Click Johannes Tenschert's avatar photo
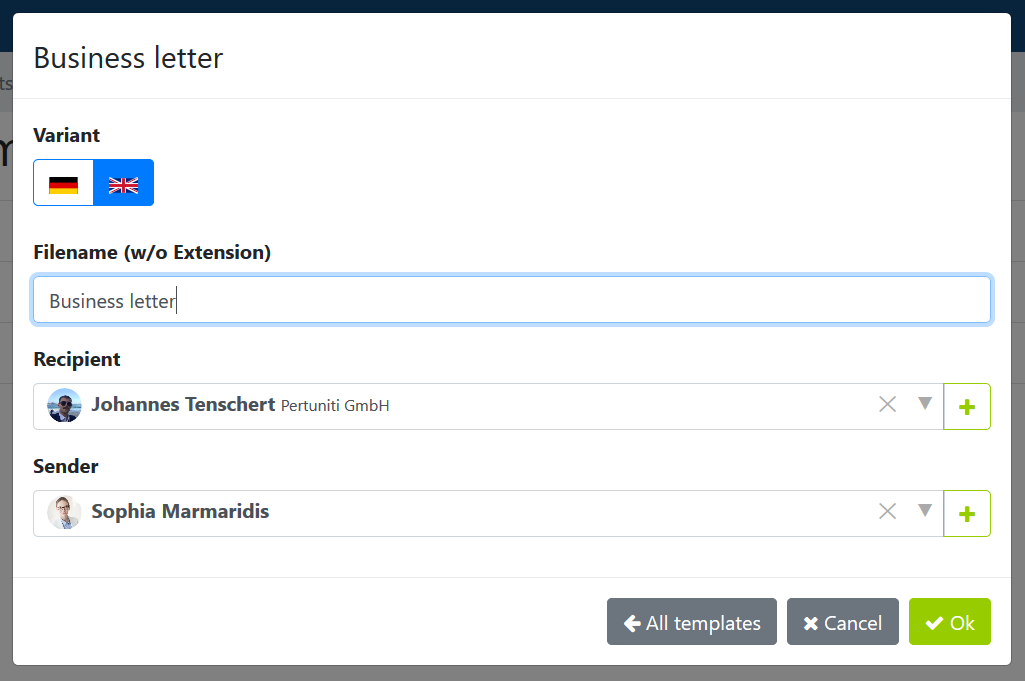The image size is (1025, 681). [64, 405]
